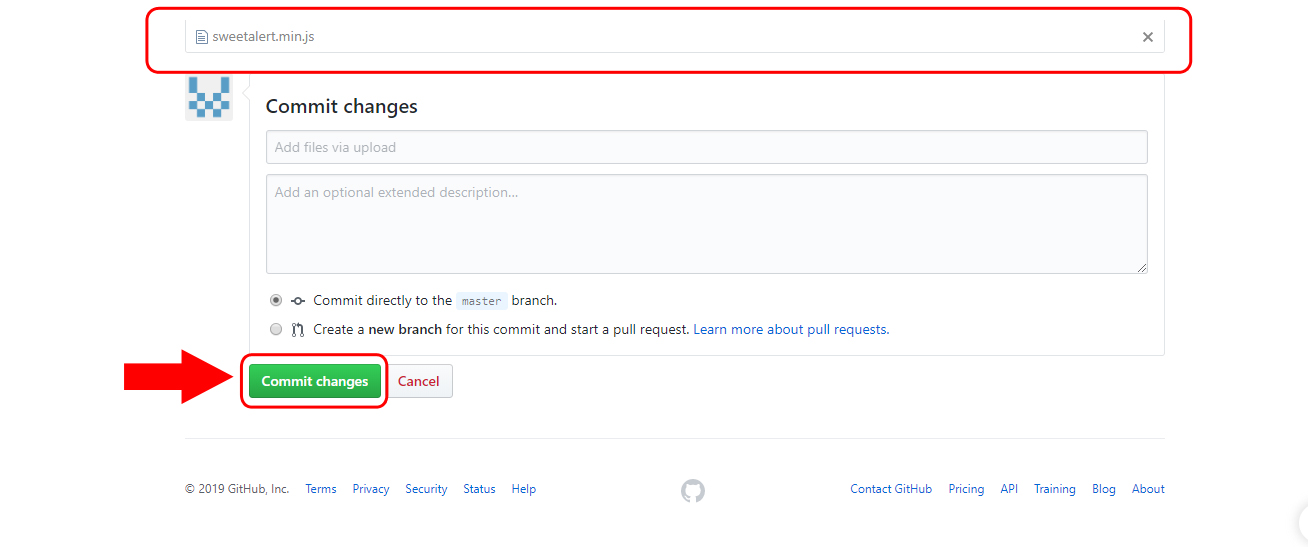Open the Blog footer link
The image size is (1308, 547).
click(1104, 489)
